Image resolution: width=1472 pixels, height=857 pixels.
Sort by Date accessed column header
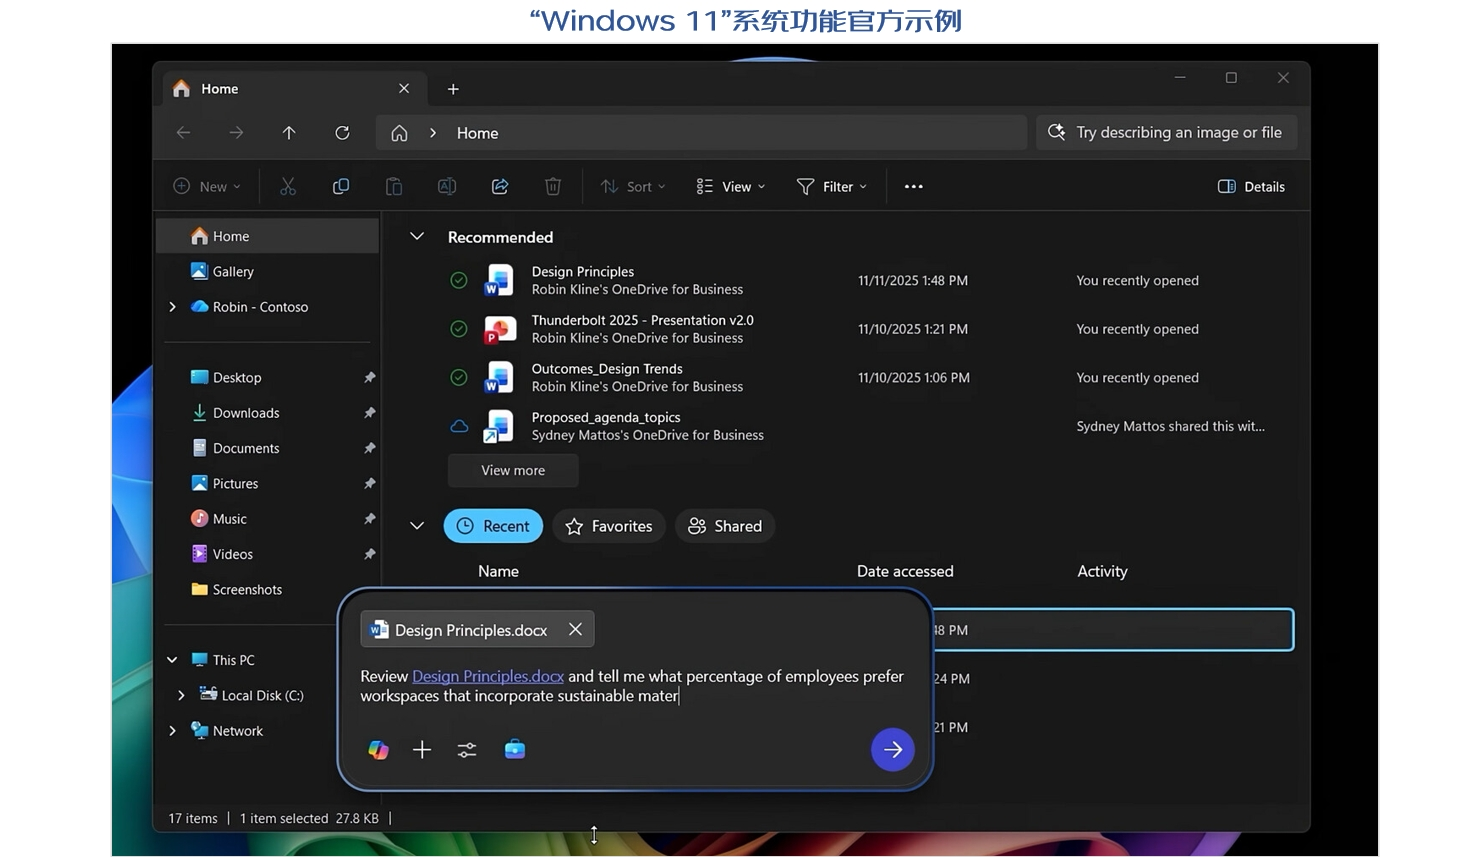click(905, 571)
